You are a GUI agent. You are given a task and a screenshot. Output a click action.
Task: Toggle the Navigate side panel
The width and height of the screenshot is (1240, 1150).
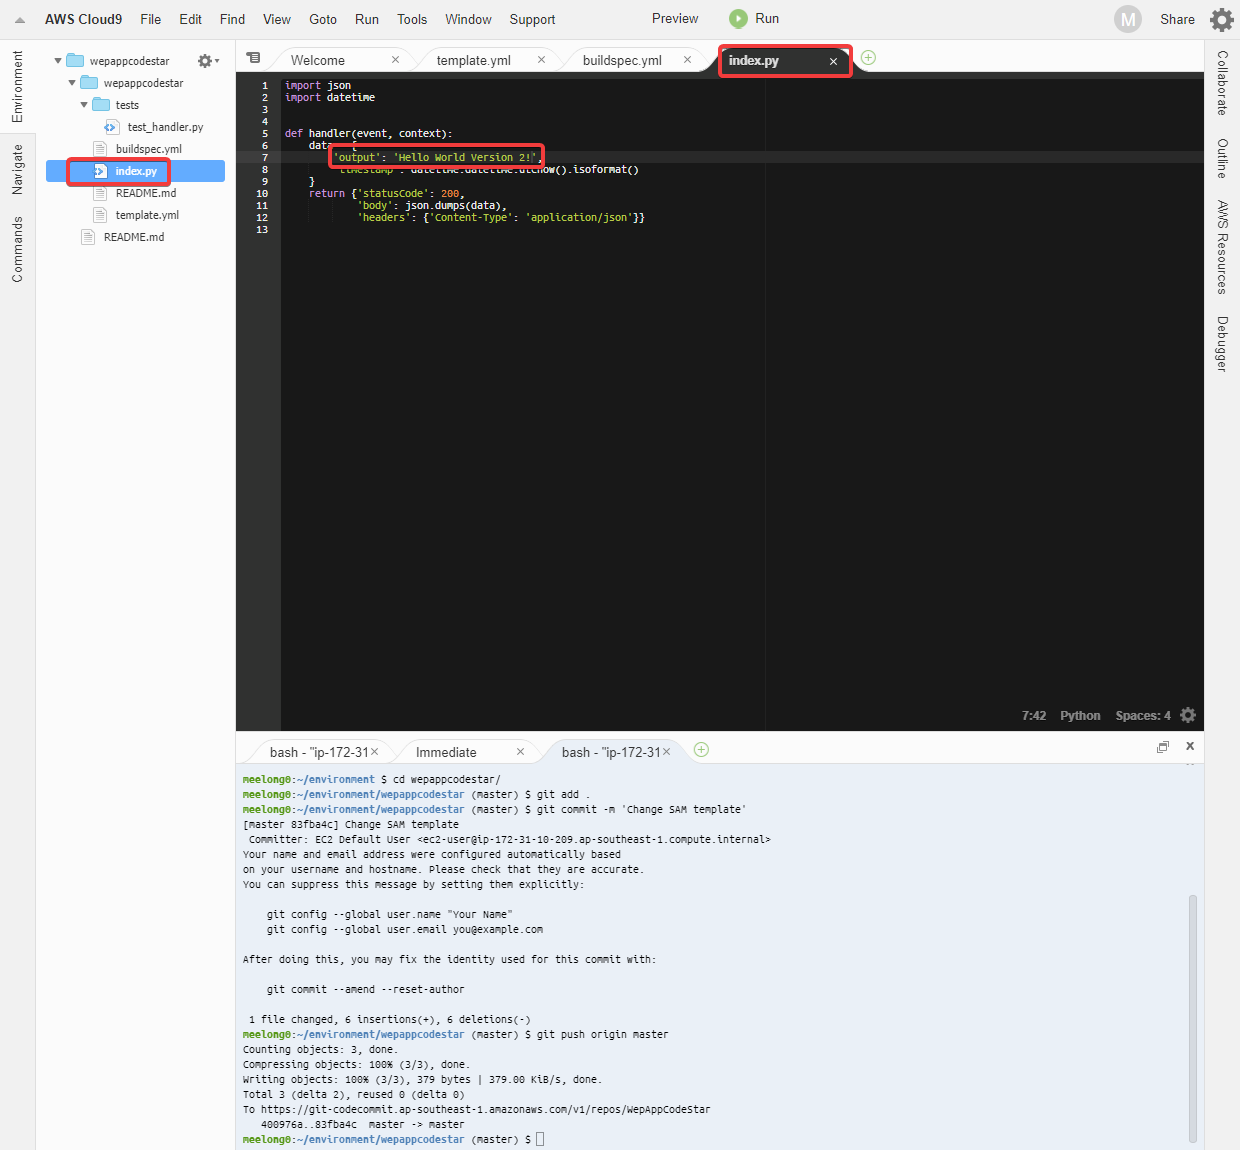click(17, 169)
